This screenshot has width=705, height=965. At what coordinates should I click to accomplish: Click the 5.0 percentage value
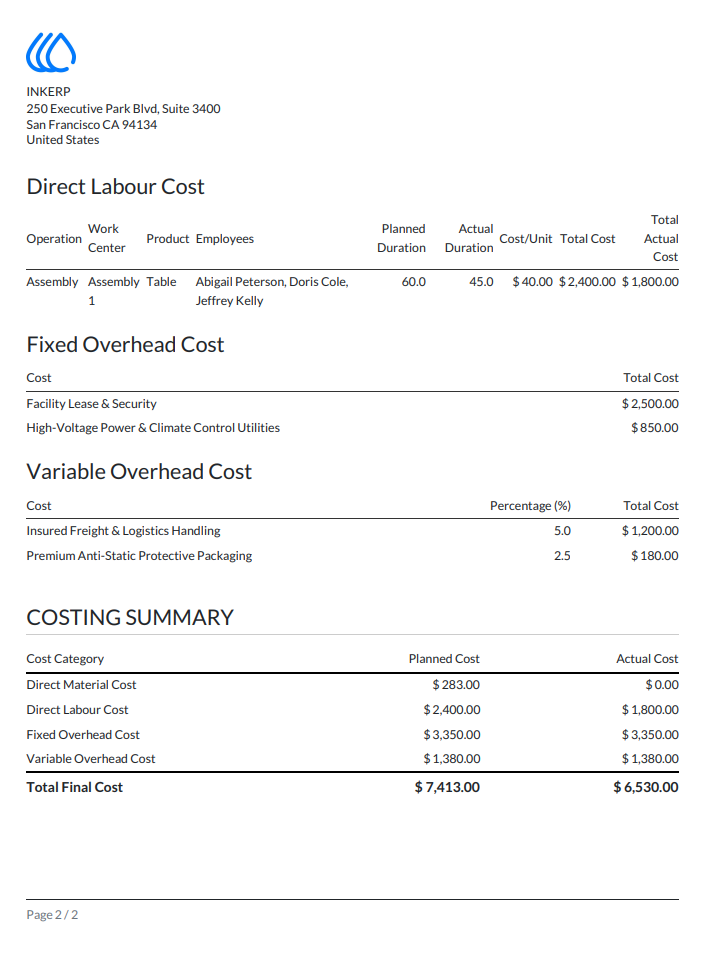point(562,531)
